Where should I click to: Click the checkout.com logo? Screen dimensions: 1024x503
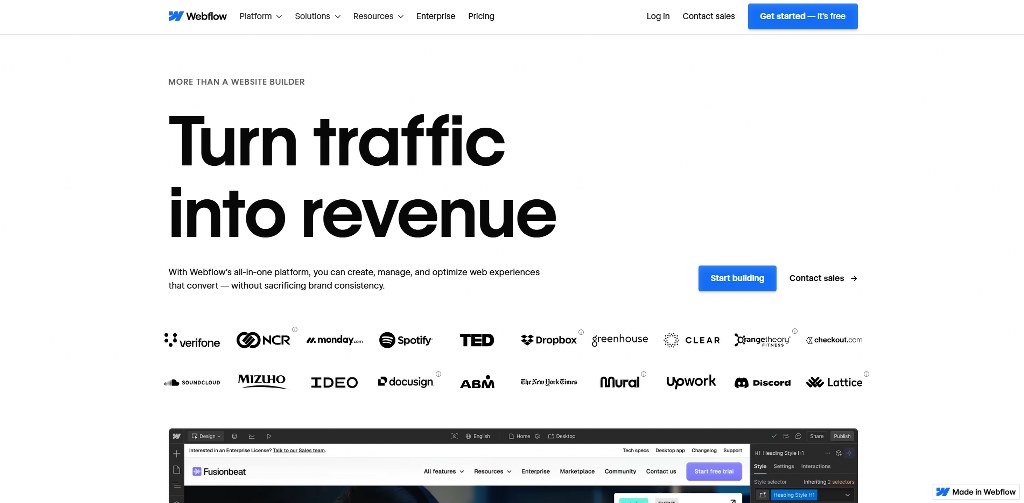click(834, 340)
